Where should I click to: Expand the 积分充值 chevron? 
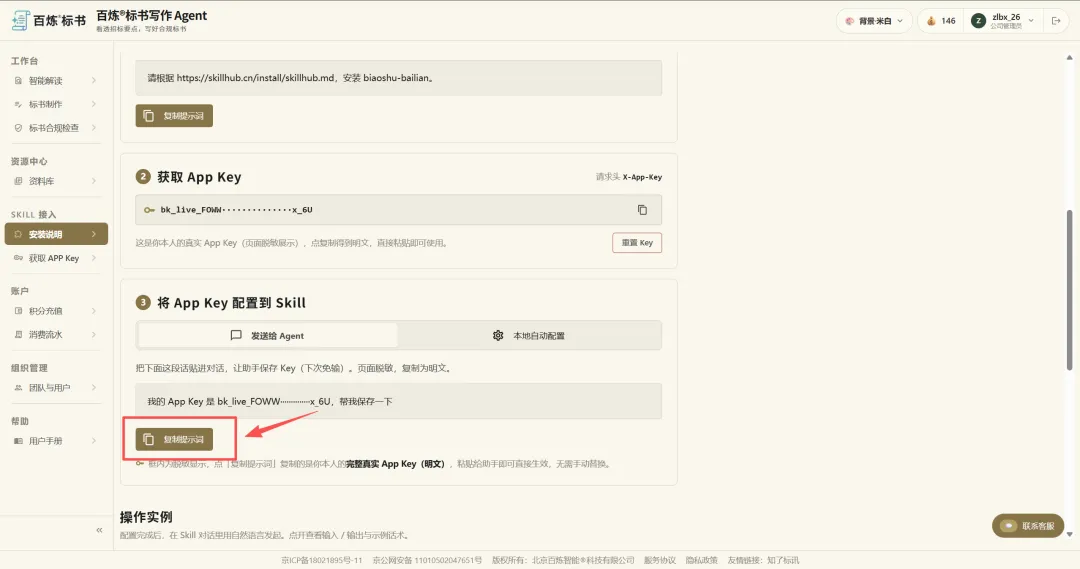click(94, 311)
